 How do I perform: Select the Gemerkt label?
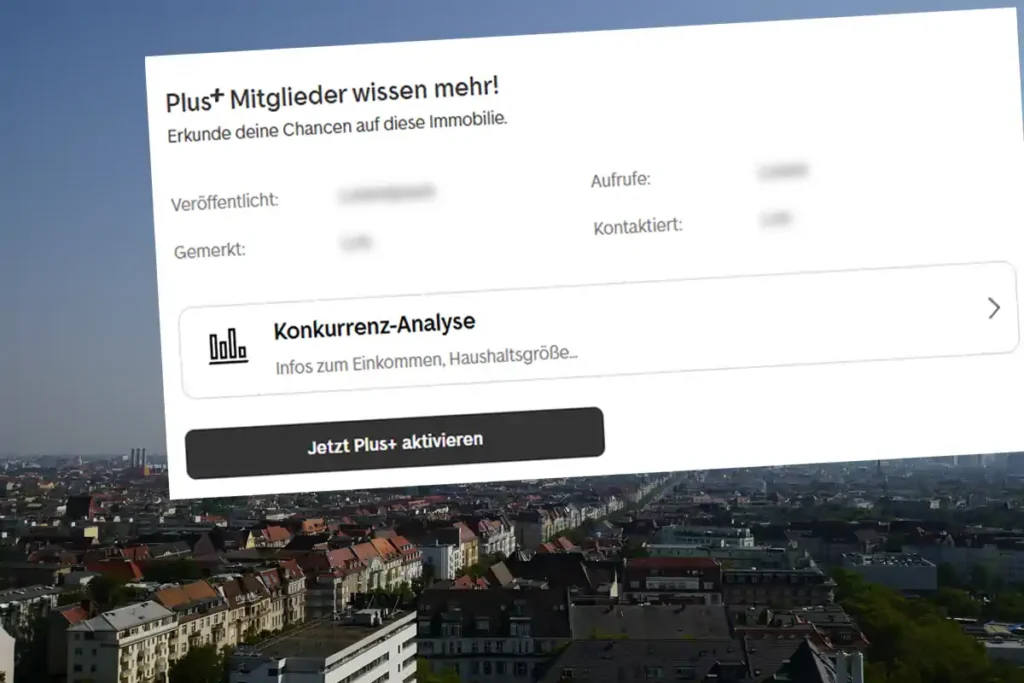[210, 250]
